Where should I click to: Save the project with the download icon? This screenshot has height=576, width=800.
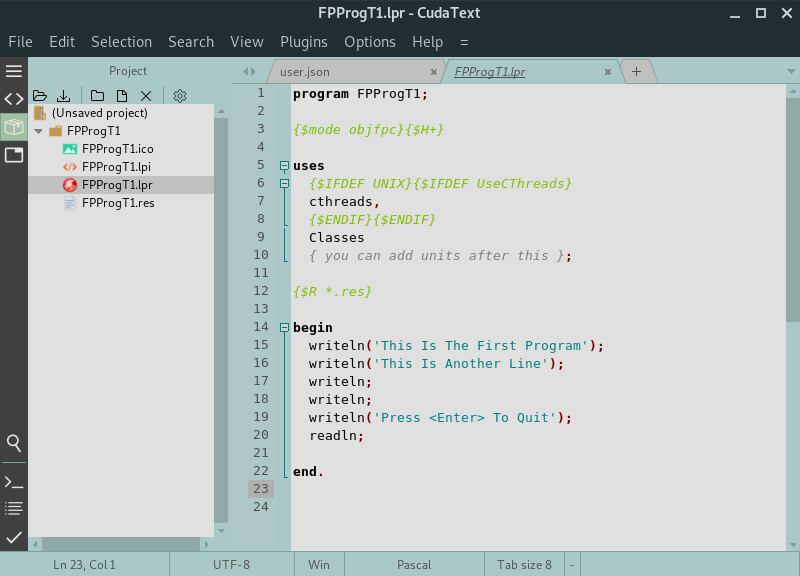coord(63,95)
